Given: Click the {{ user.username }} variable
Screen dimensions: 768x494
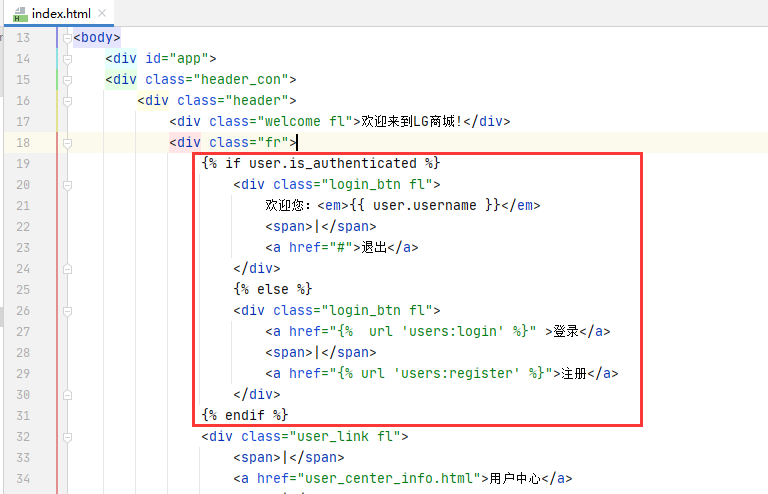Looking at the screenshot, I should 425,205.
